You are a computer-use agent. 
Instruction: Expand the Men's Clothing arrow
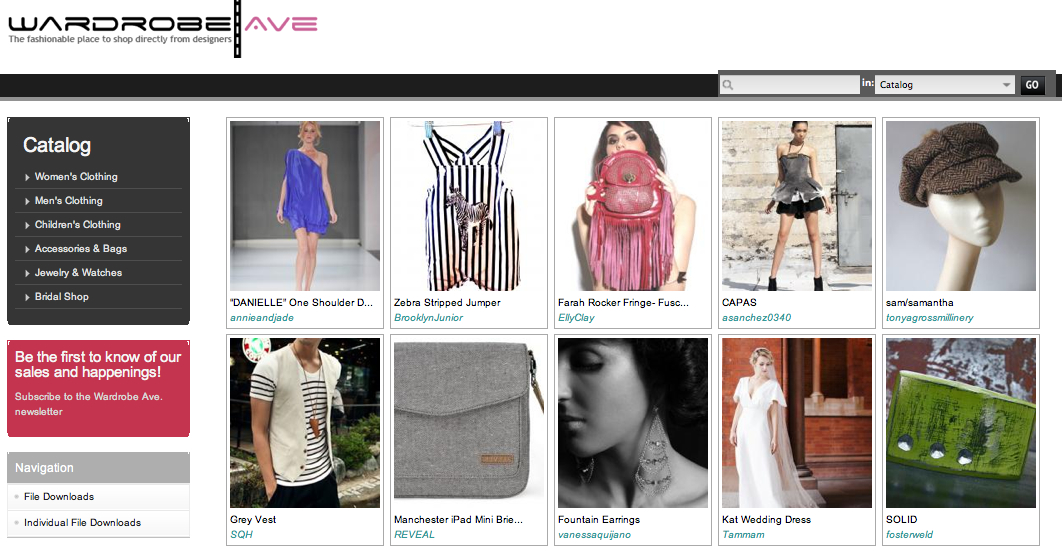tap(27, 201)
